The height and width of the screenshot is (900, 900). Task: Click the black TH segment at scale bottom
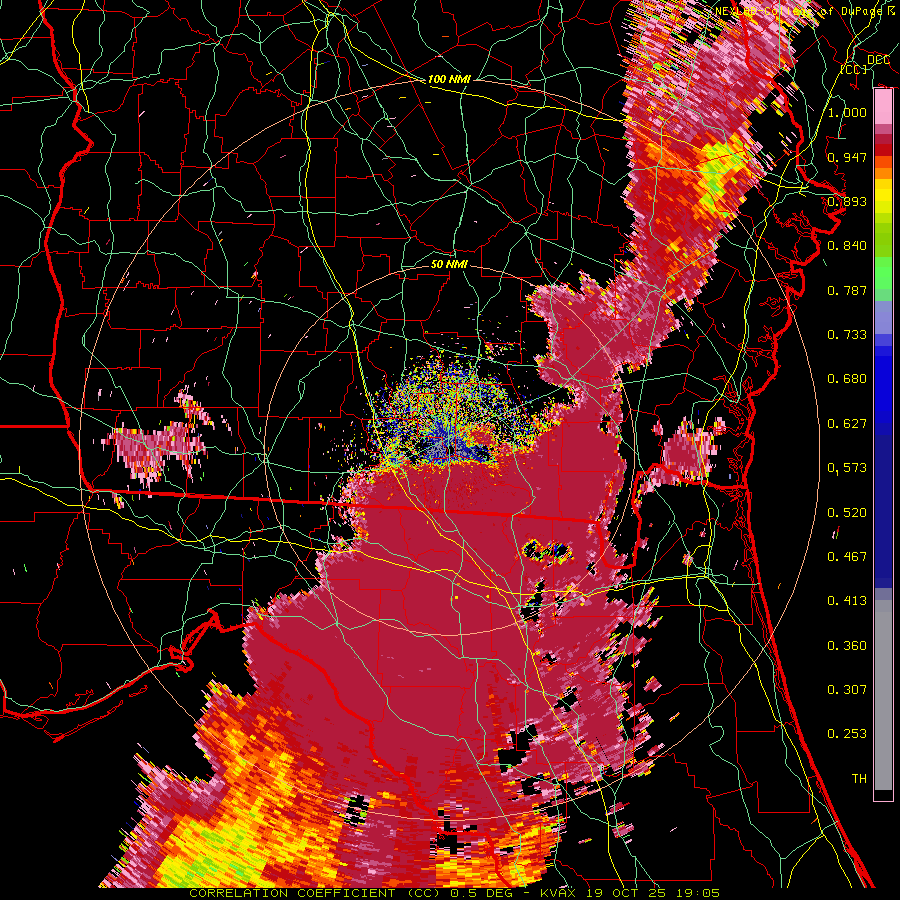[883, 795]
